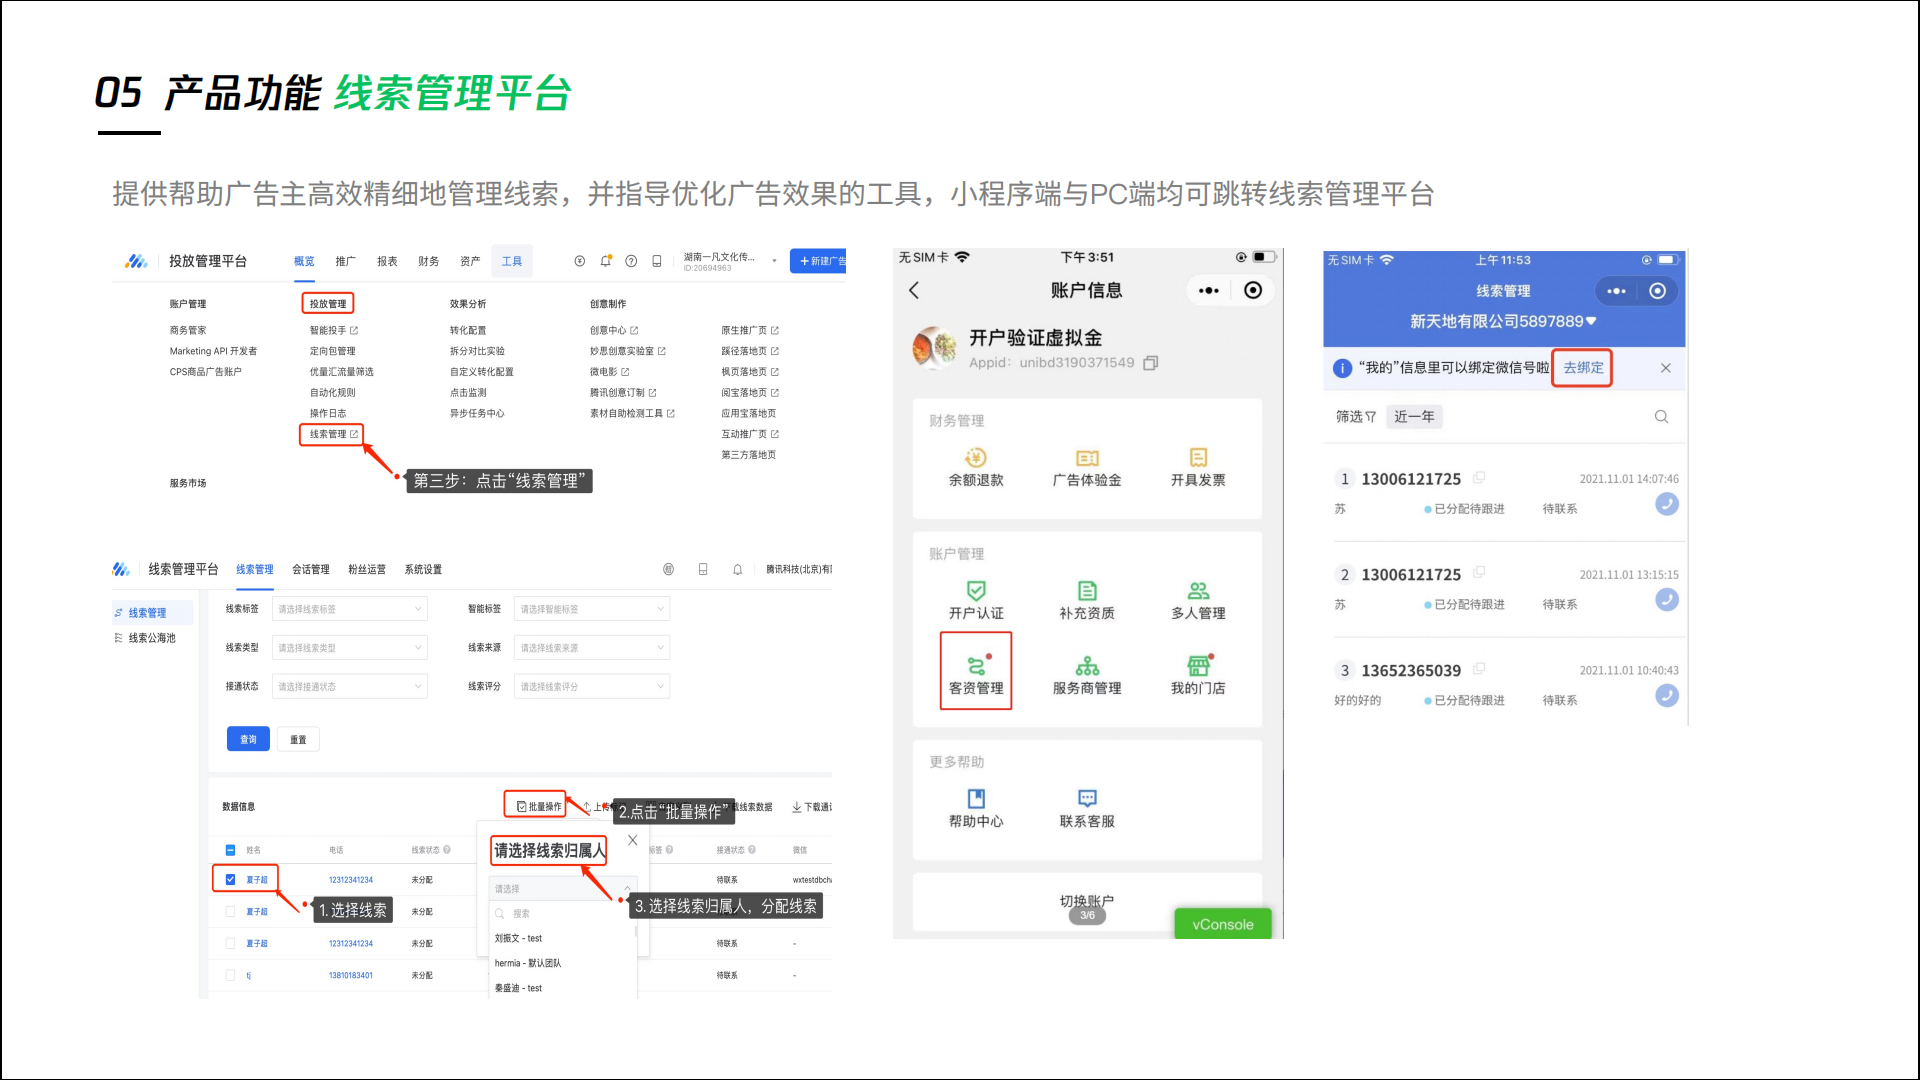The height and width of the screenshot is (1080, 1920).
Task: Click the 余额退款 refund icon
Action: (975, 458)
